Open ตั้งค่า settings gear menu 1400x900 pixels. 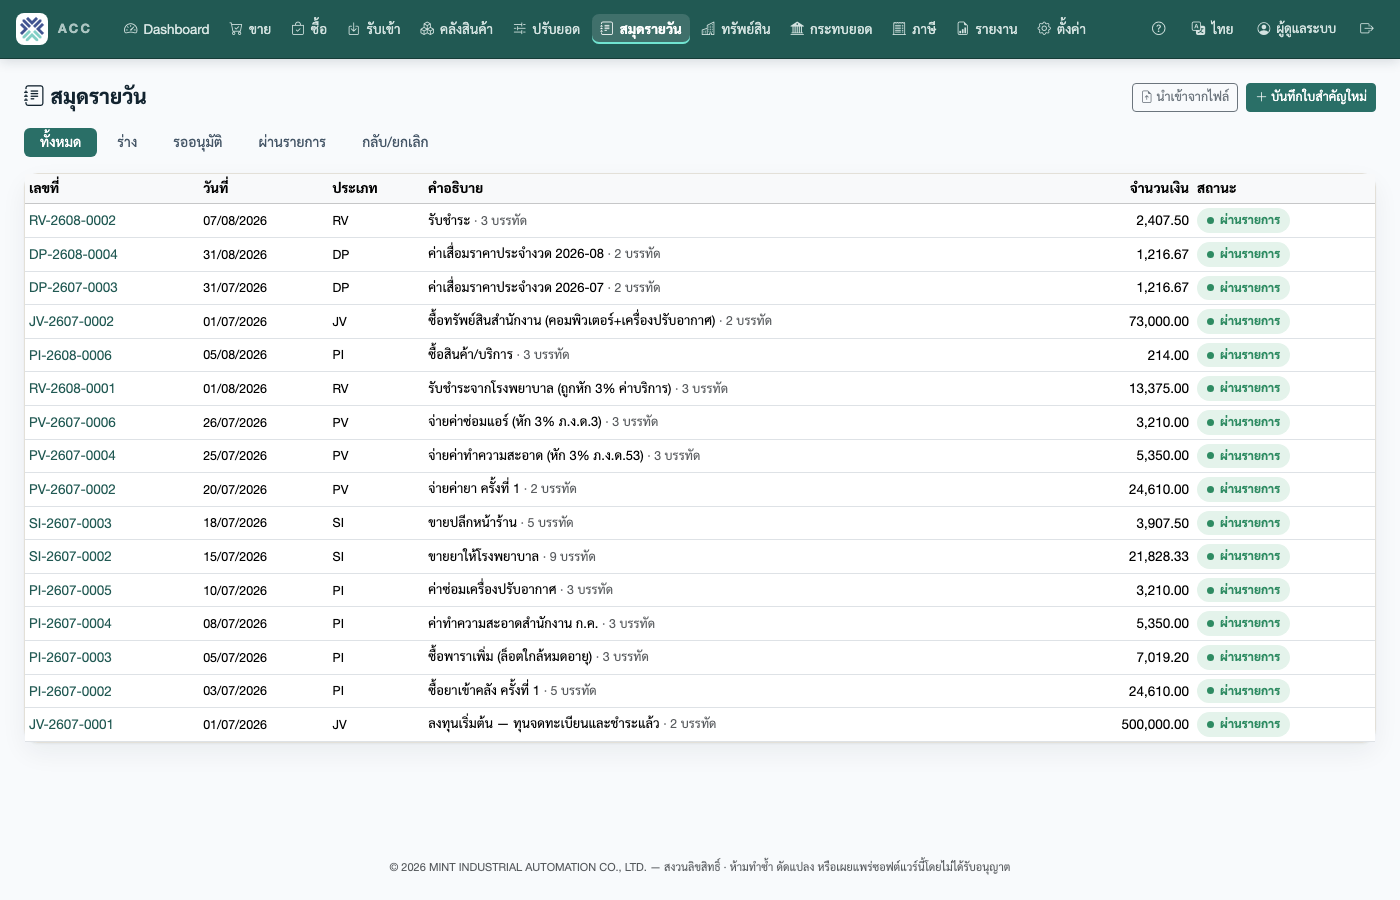(x=1061, y=29)
